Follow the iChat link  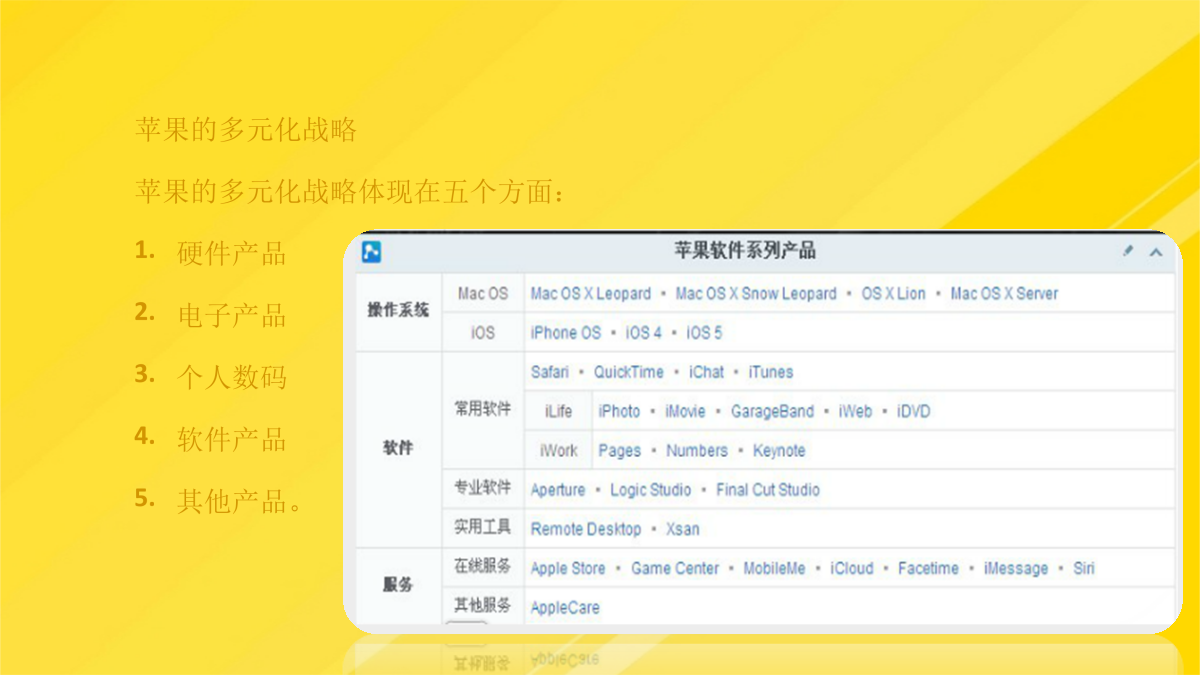[706, 372]
